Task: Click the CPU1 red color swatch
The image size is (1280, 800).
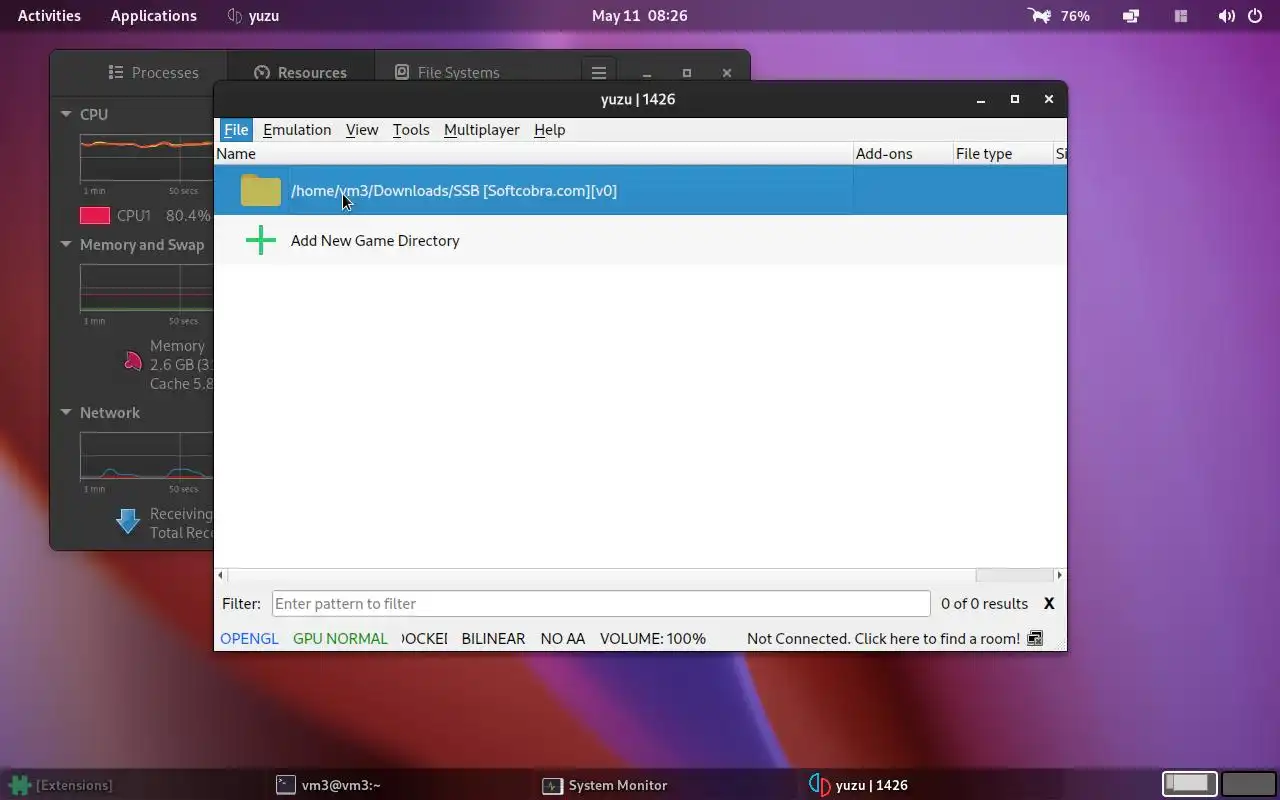Action: [x=95, y=215]
